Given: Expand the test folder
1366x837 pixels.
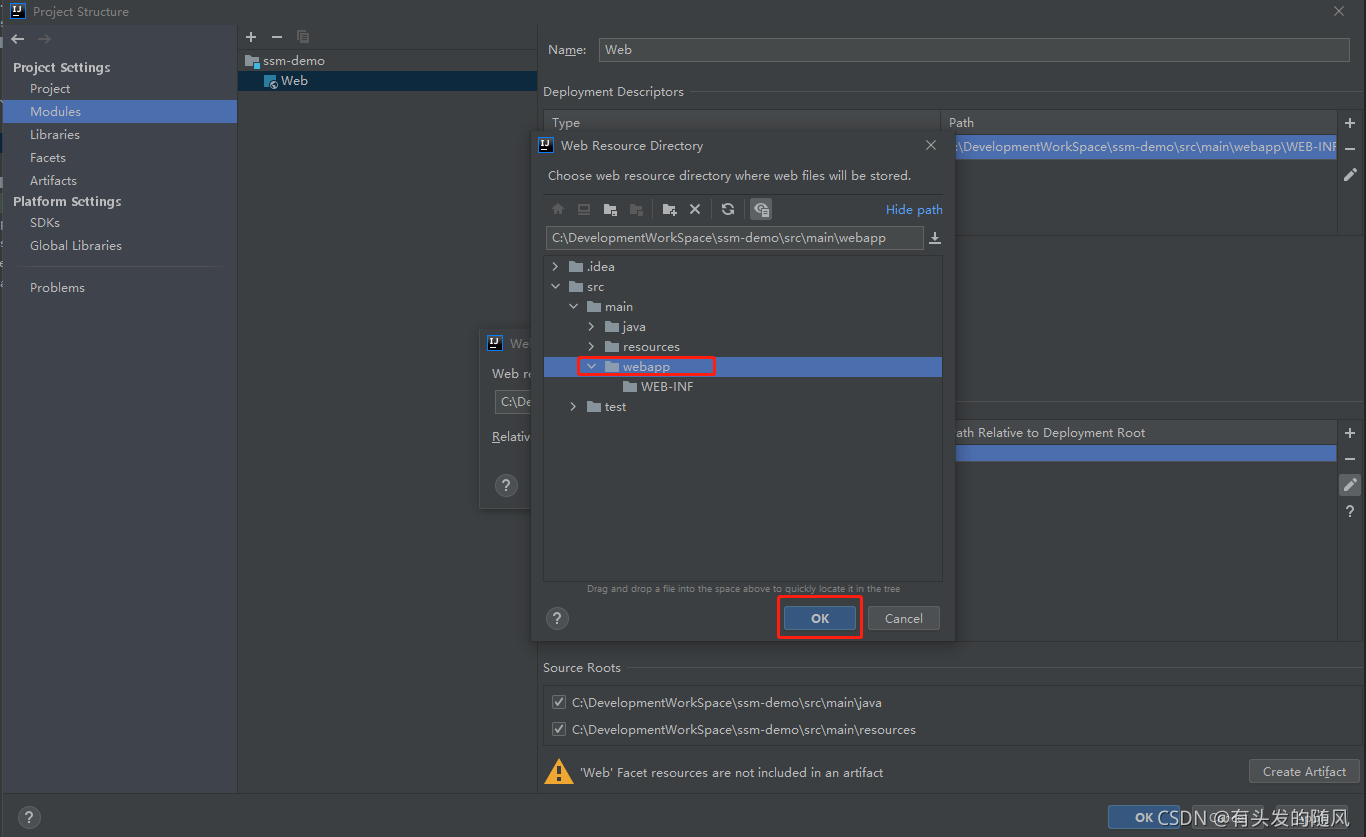Looking at the screenshot, I should [574, 407].
